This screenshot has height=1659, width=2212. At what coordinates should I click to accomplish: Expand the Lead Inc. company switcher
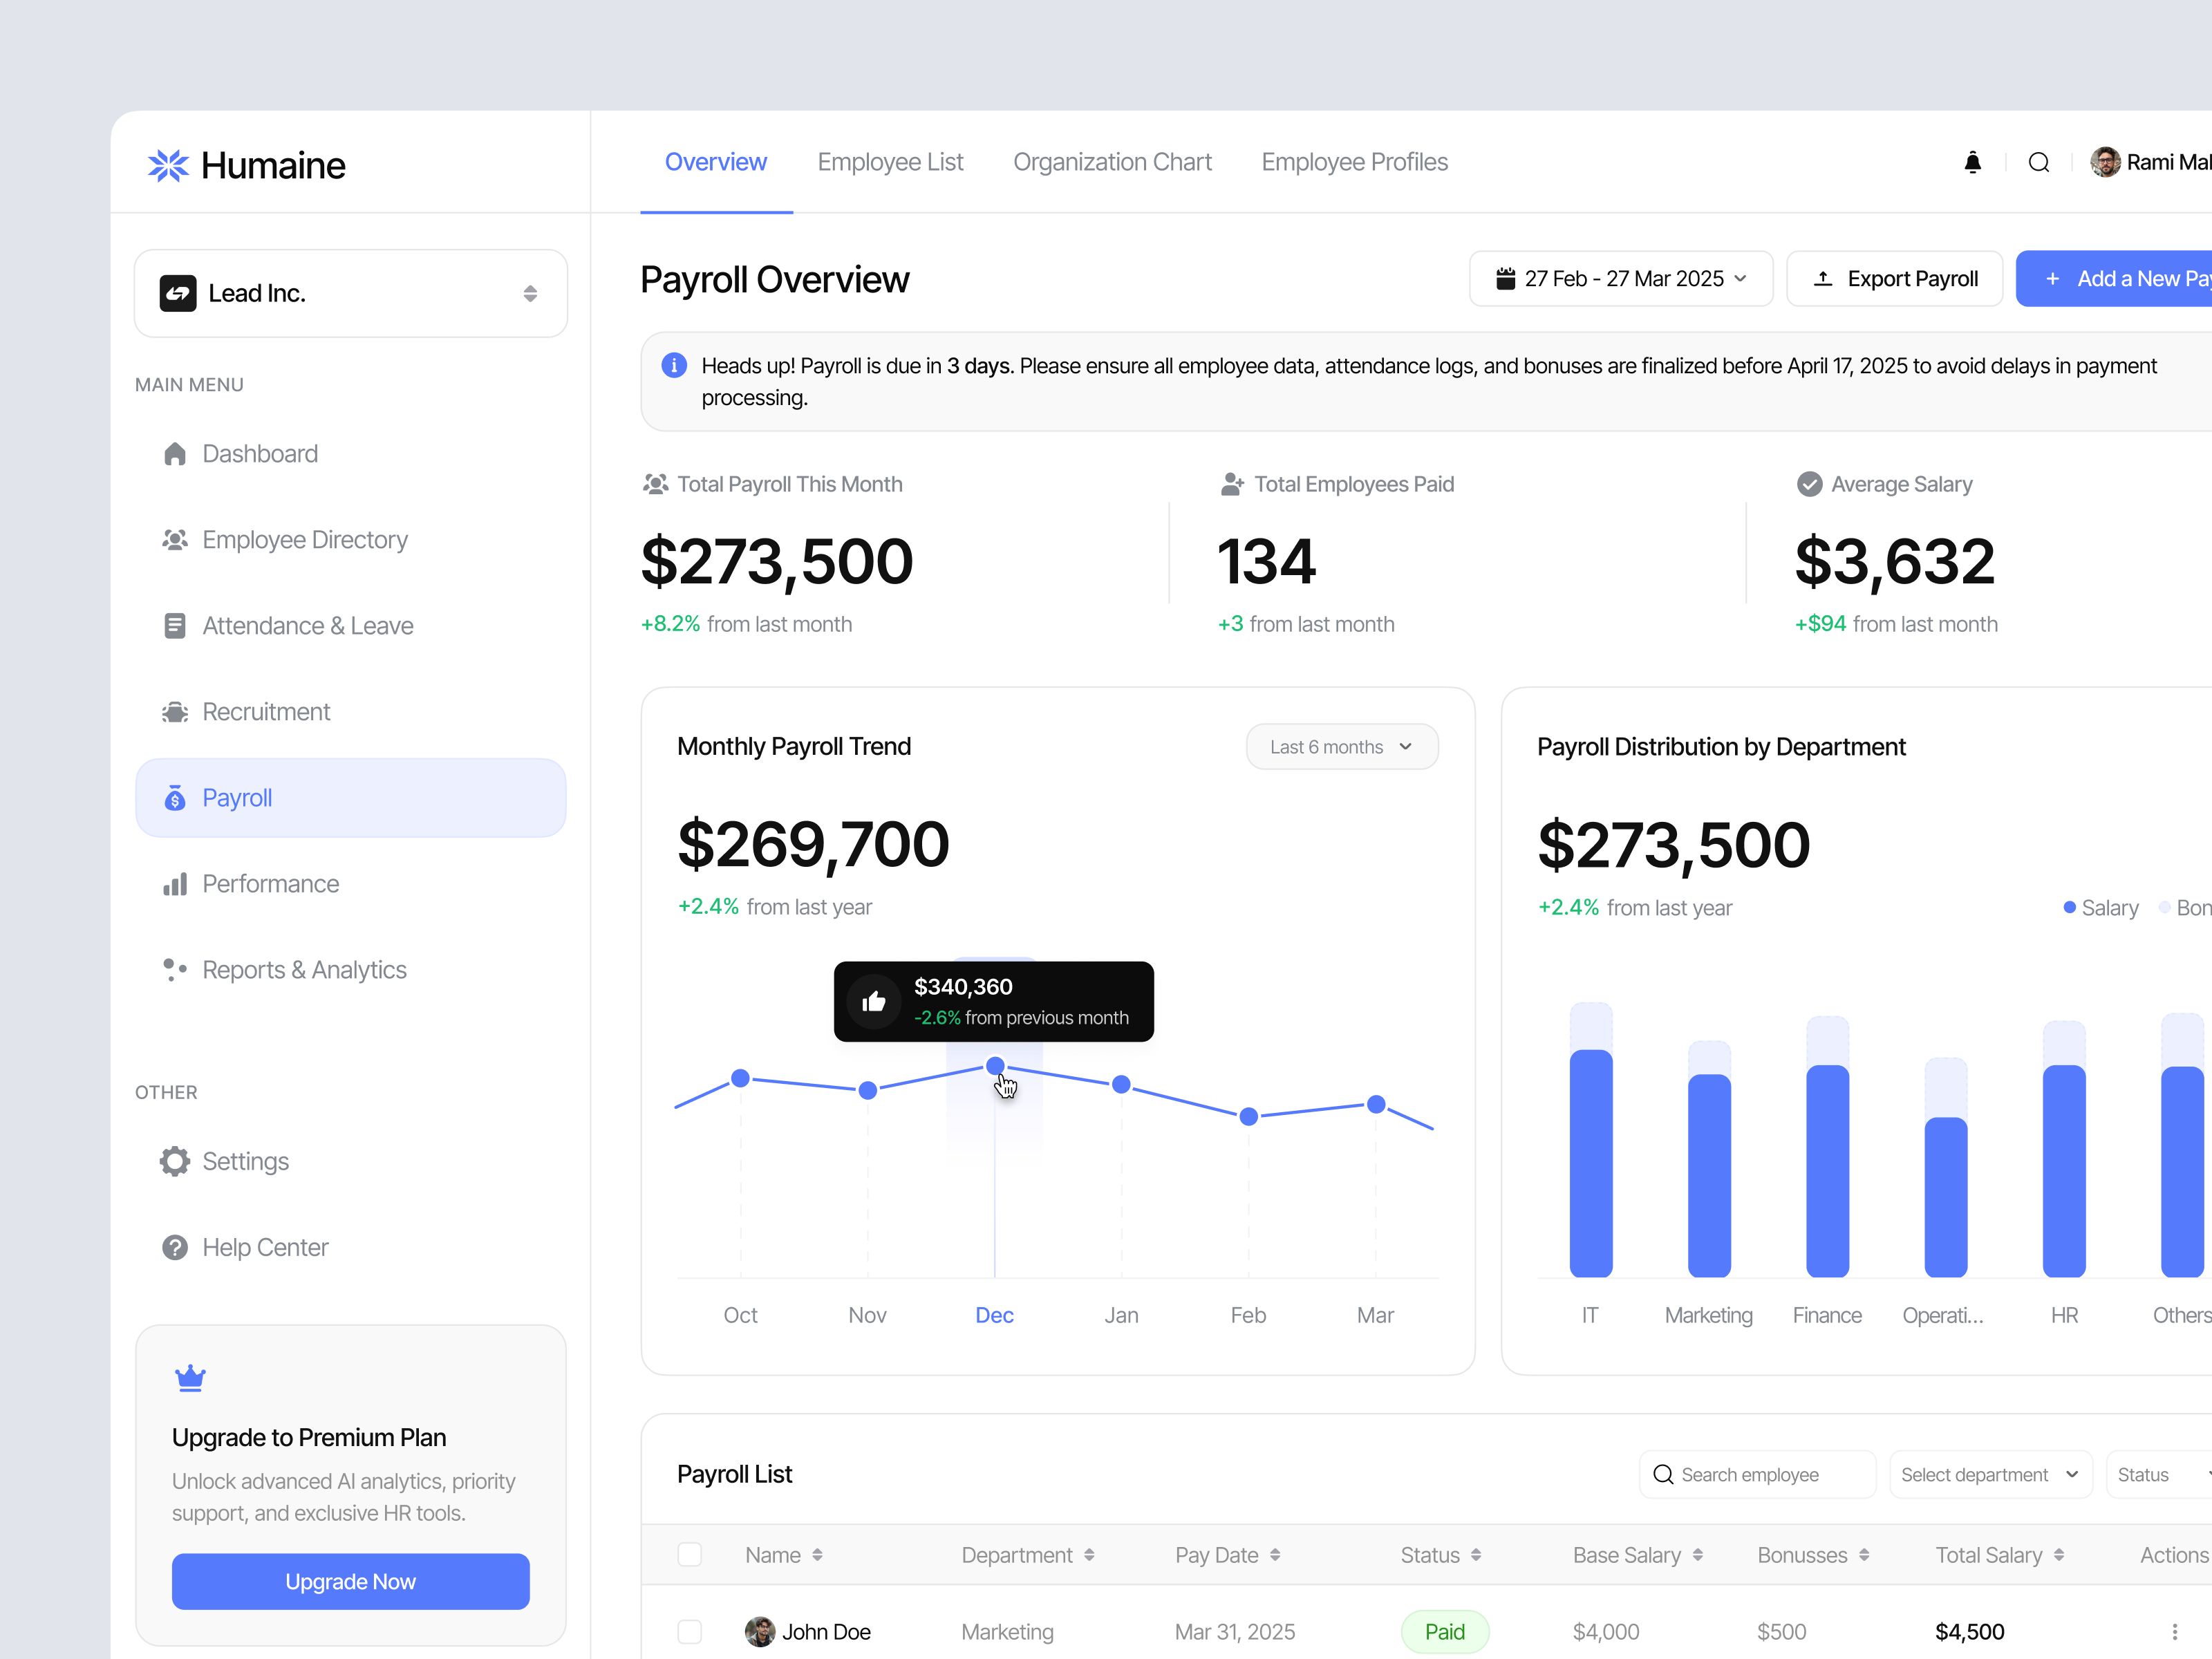[x=530, y=293]
